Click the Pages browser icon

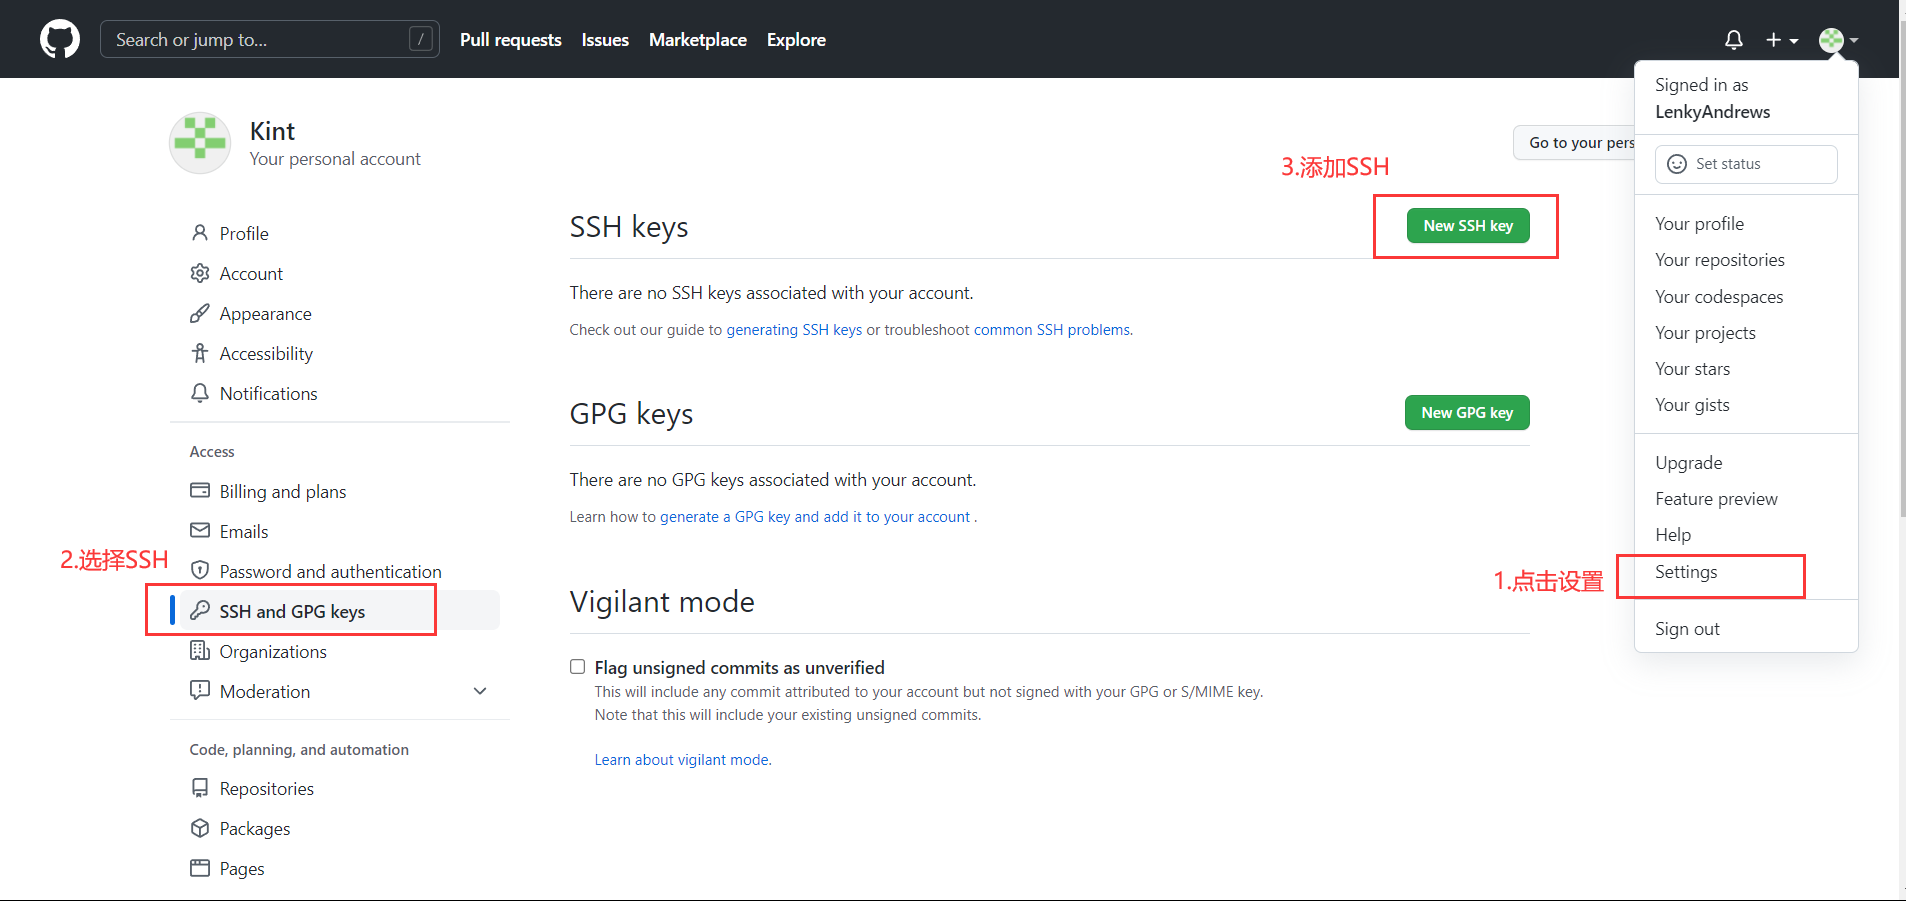[200, 868]
